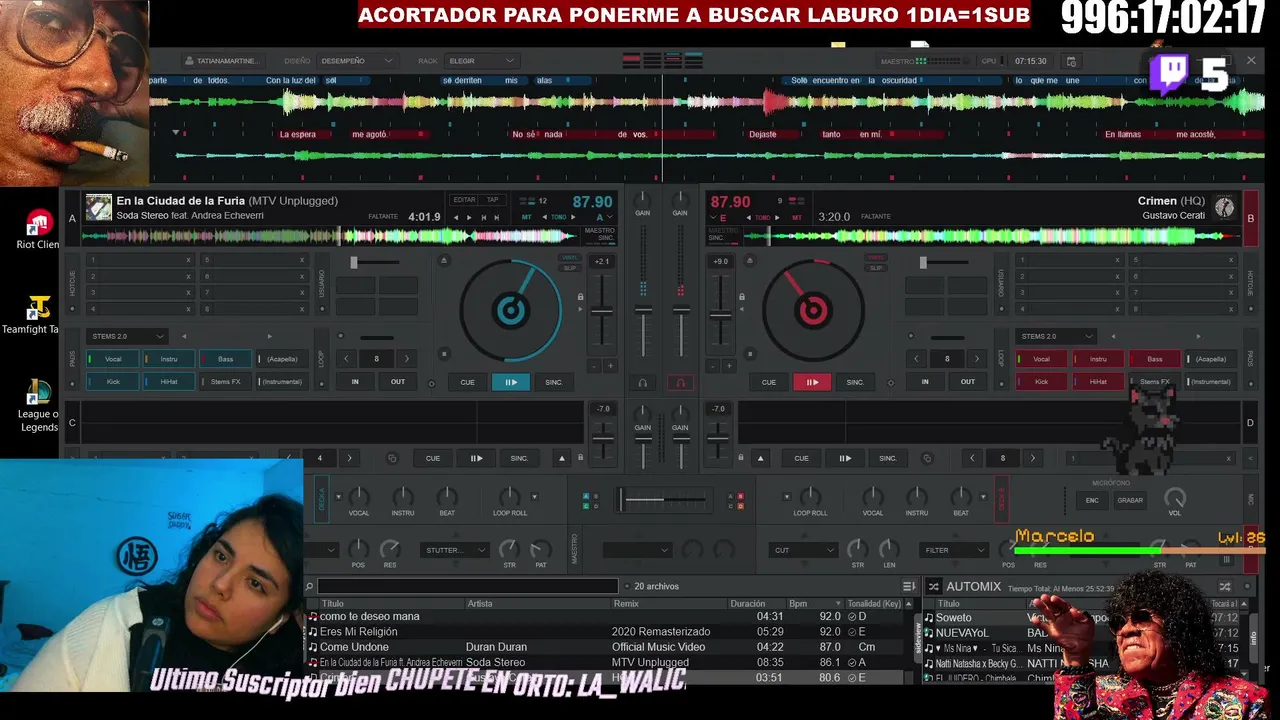Sort the browser by Tonalidad (Key) column
Viewport: 1280px width, 720px height.
pyautogui.click(x=874, y=604)
